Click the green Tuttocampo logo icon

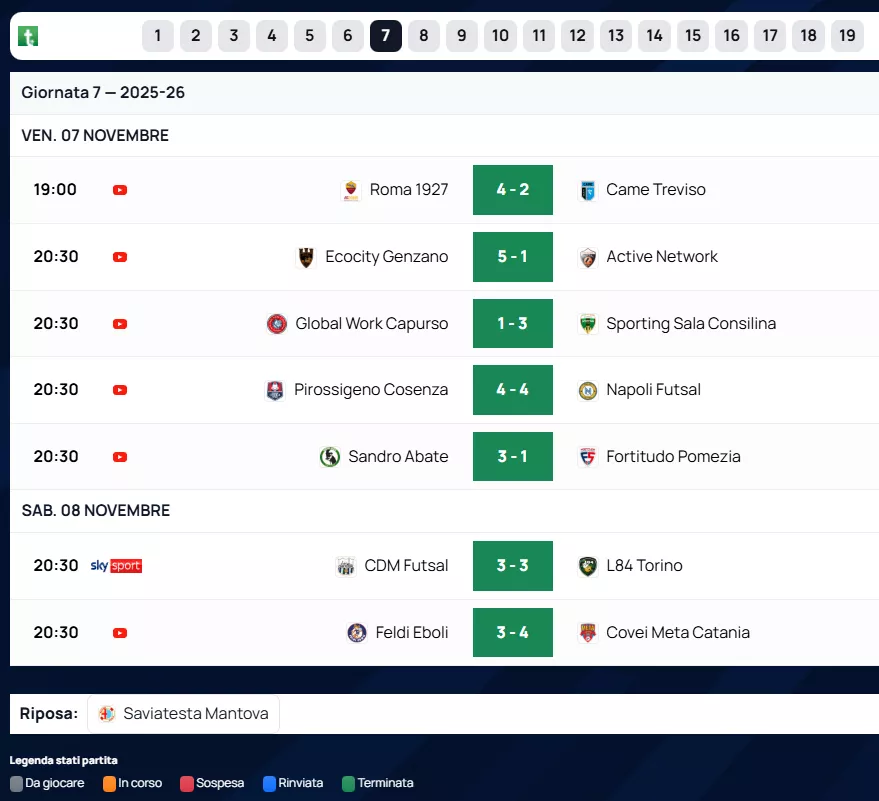point(28,37)
